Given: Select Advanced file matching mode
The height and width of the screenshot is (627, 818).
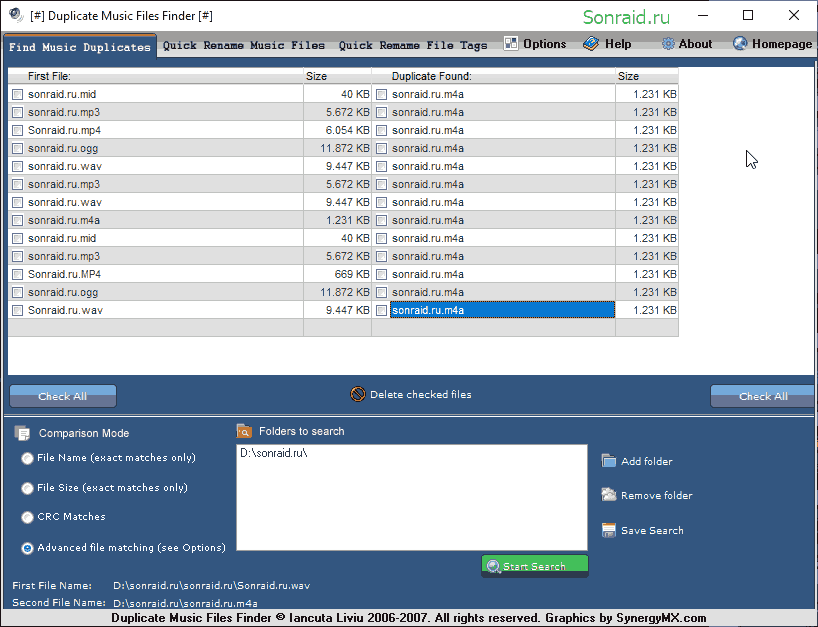Looking at the screenshot, I should point(27,548).
